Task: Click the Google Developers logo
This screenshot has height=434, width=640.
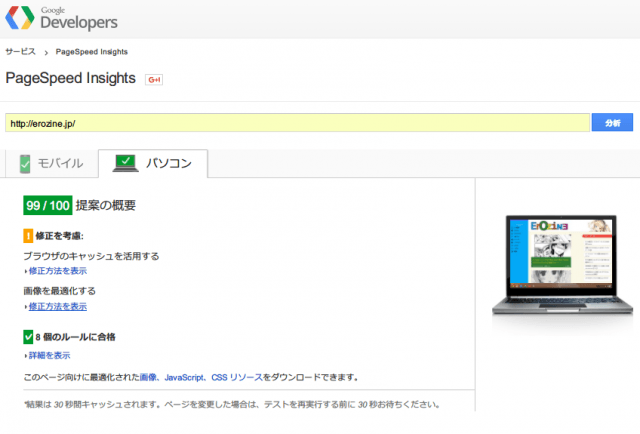Action: click(x=61, y=18)
